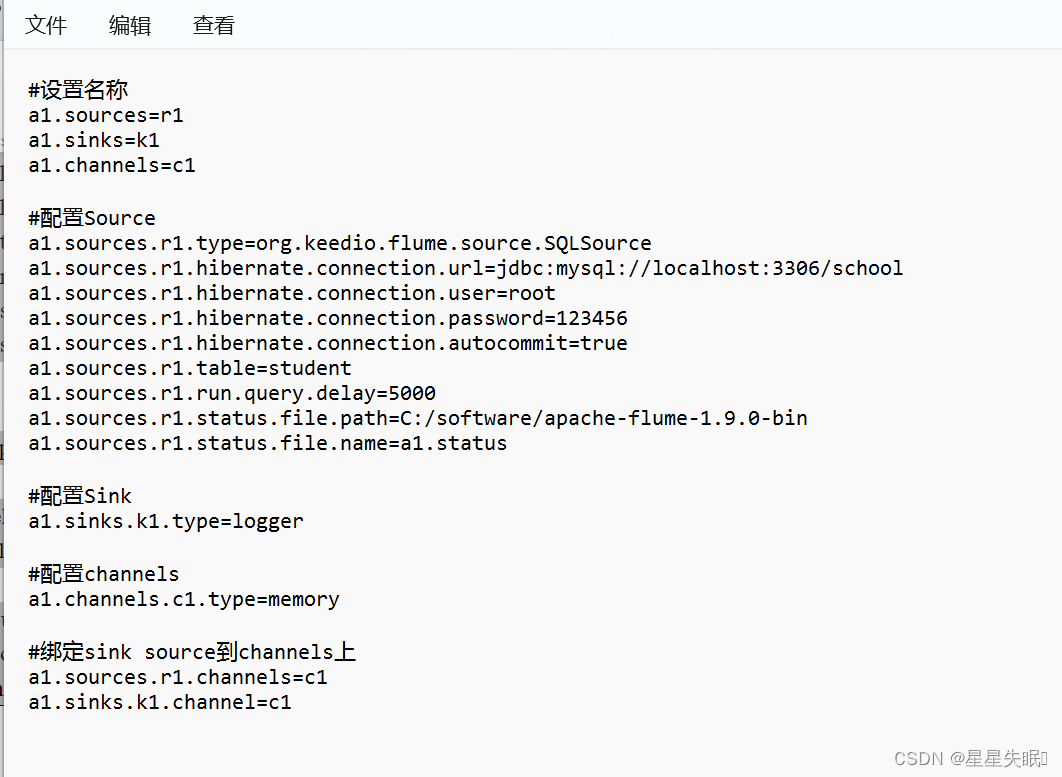Click the status.file.name=a1.status line
Viewport: 1062px width, 777px height.
tap(268, 444)
